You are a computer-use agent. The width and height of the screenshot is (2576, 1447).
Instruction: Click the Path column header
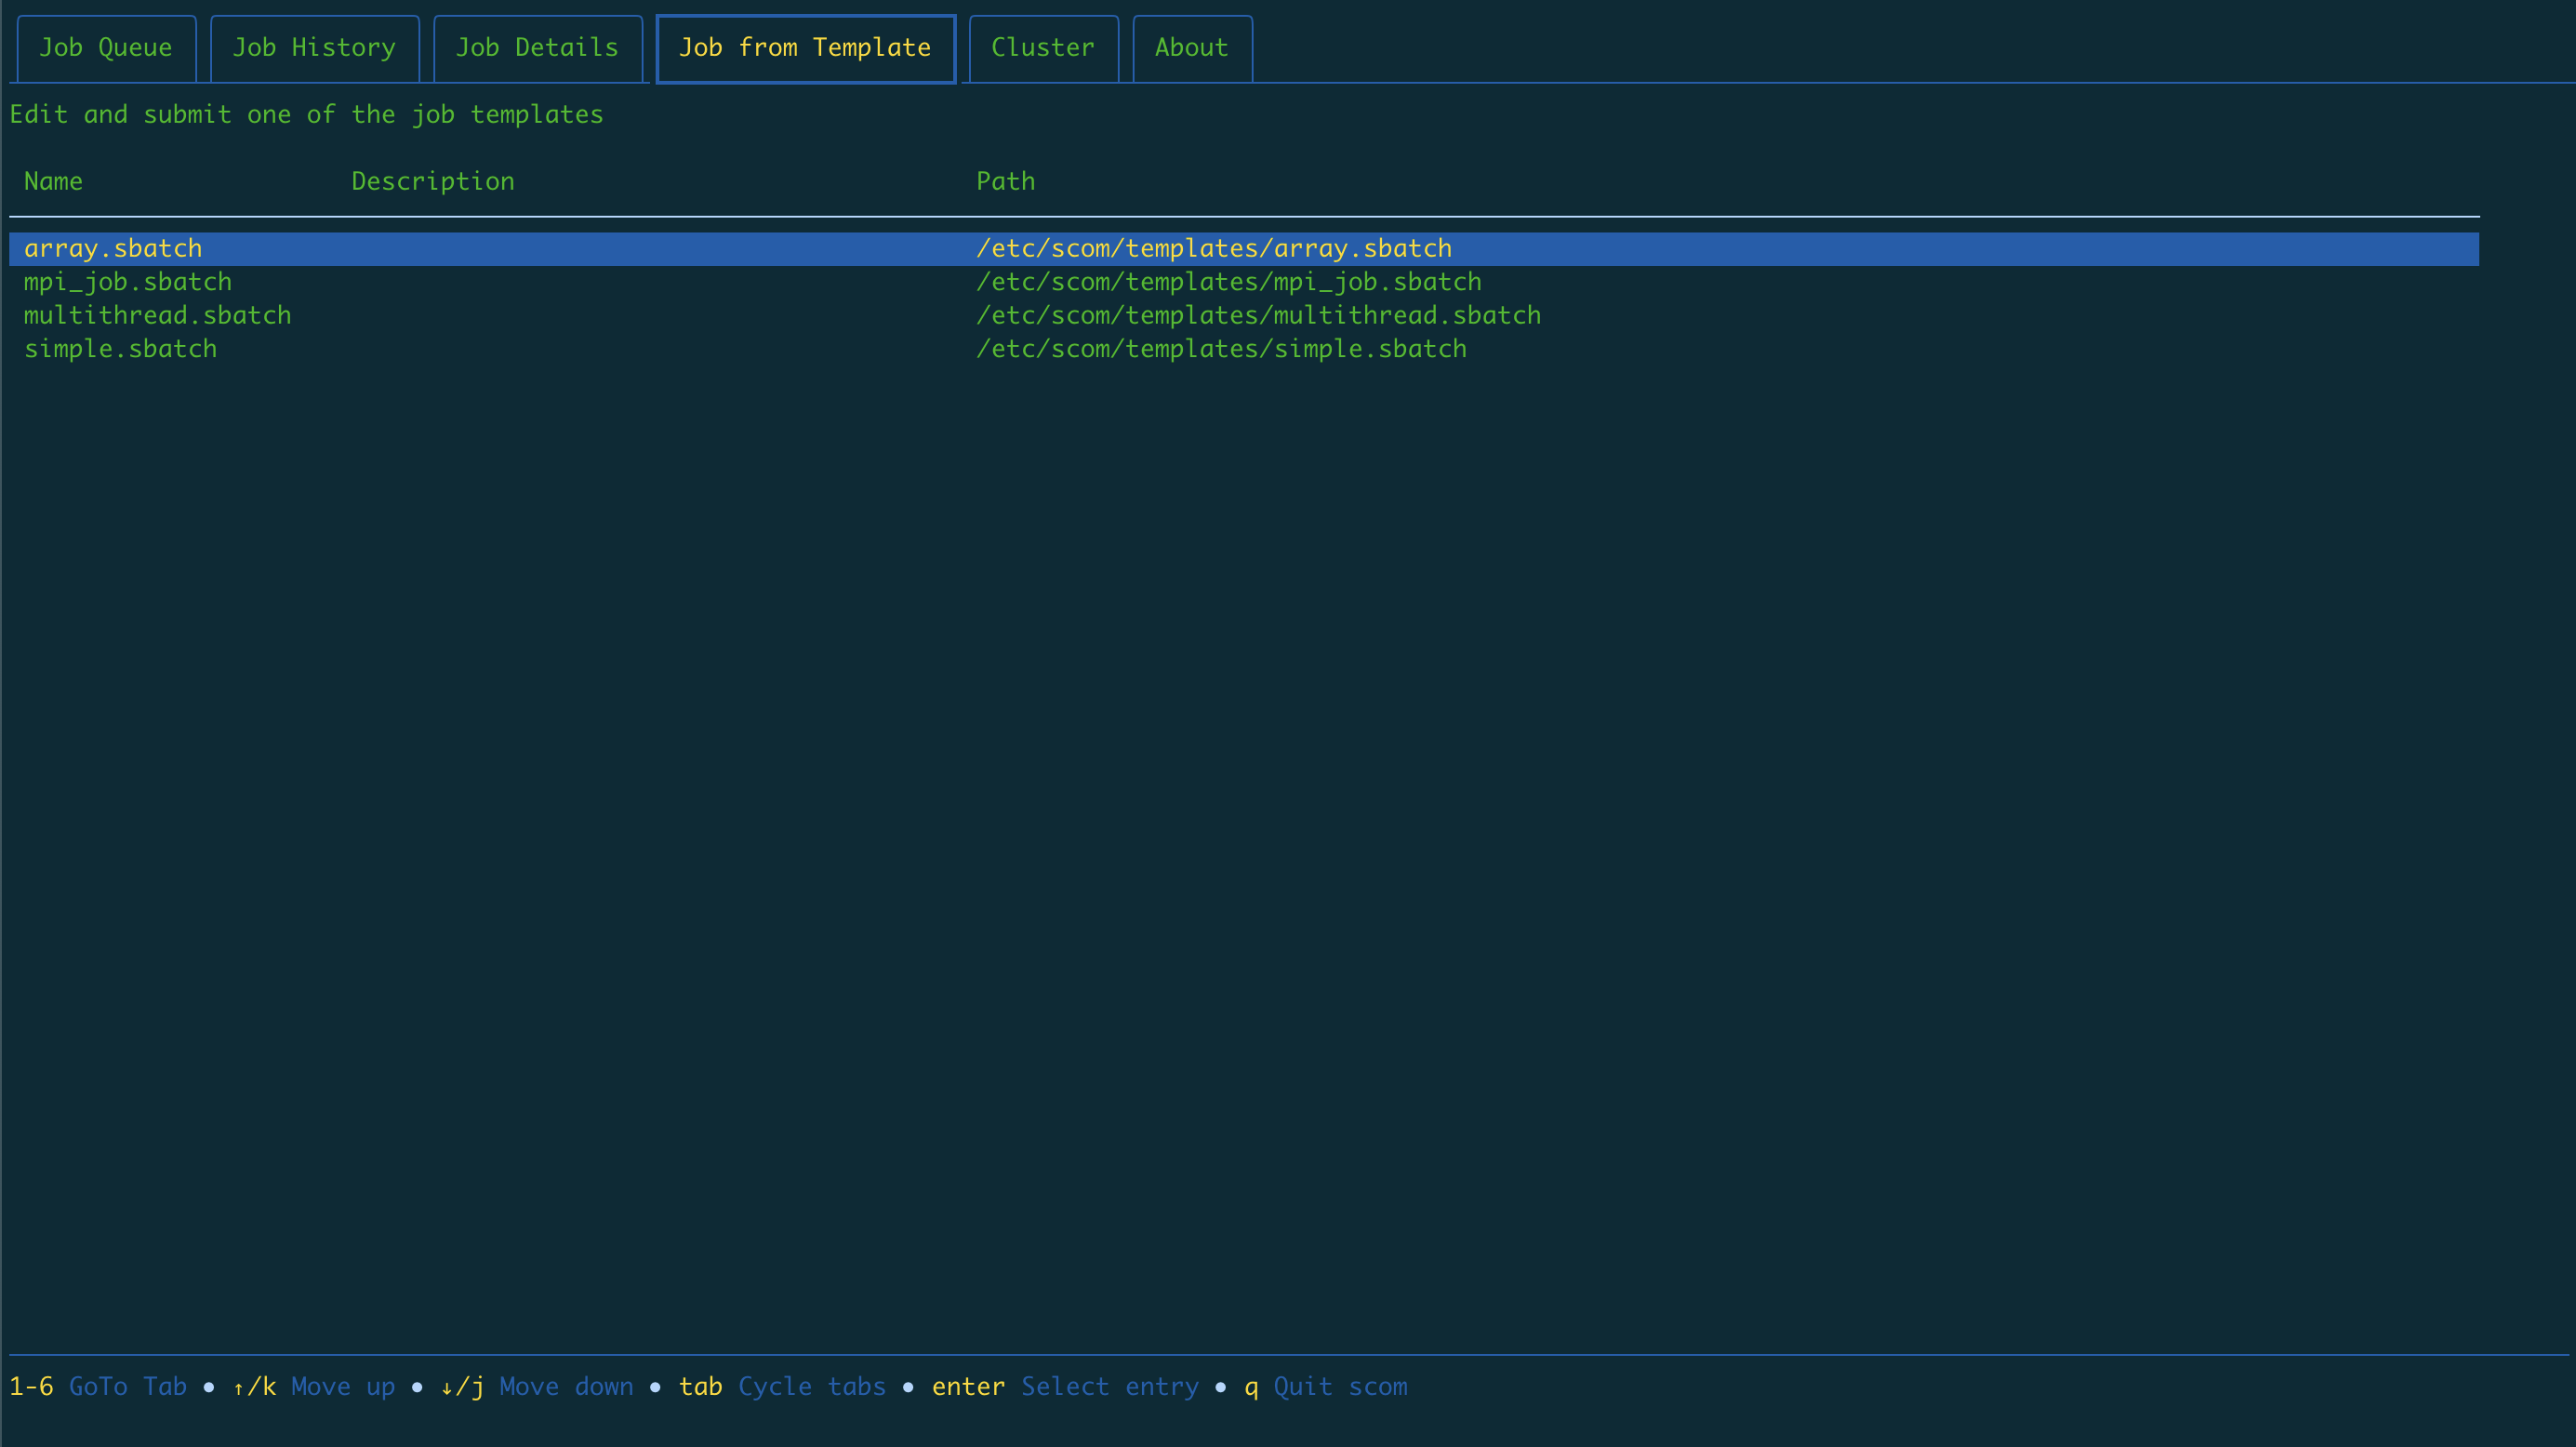(1005, 181)
